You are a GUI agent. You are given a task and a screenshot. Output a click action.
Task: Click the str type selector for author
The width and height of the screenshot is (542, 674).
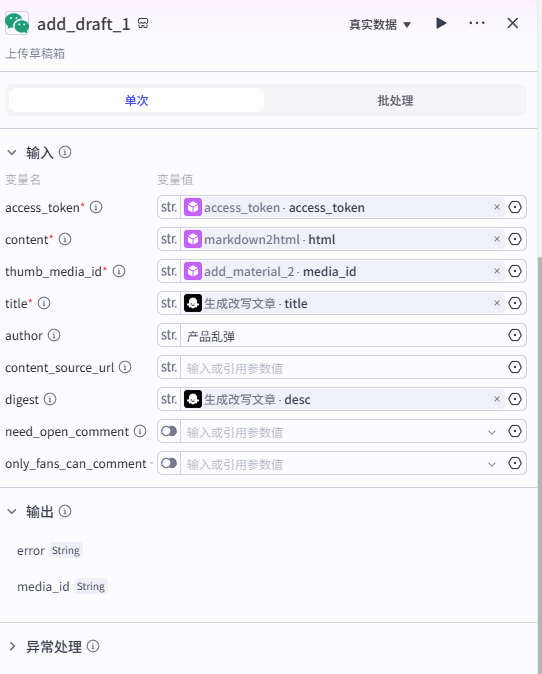[169, 335]
